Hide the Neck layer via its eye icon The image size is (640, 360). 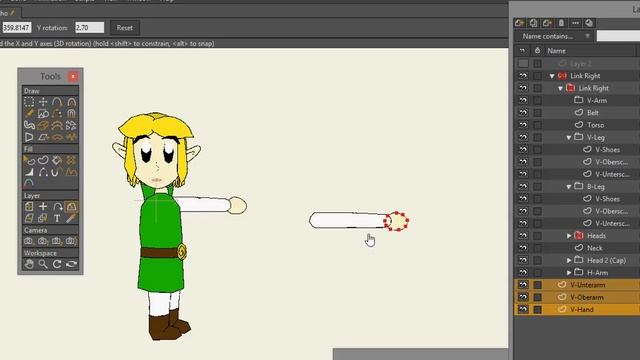[x=523, y=248]
